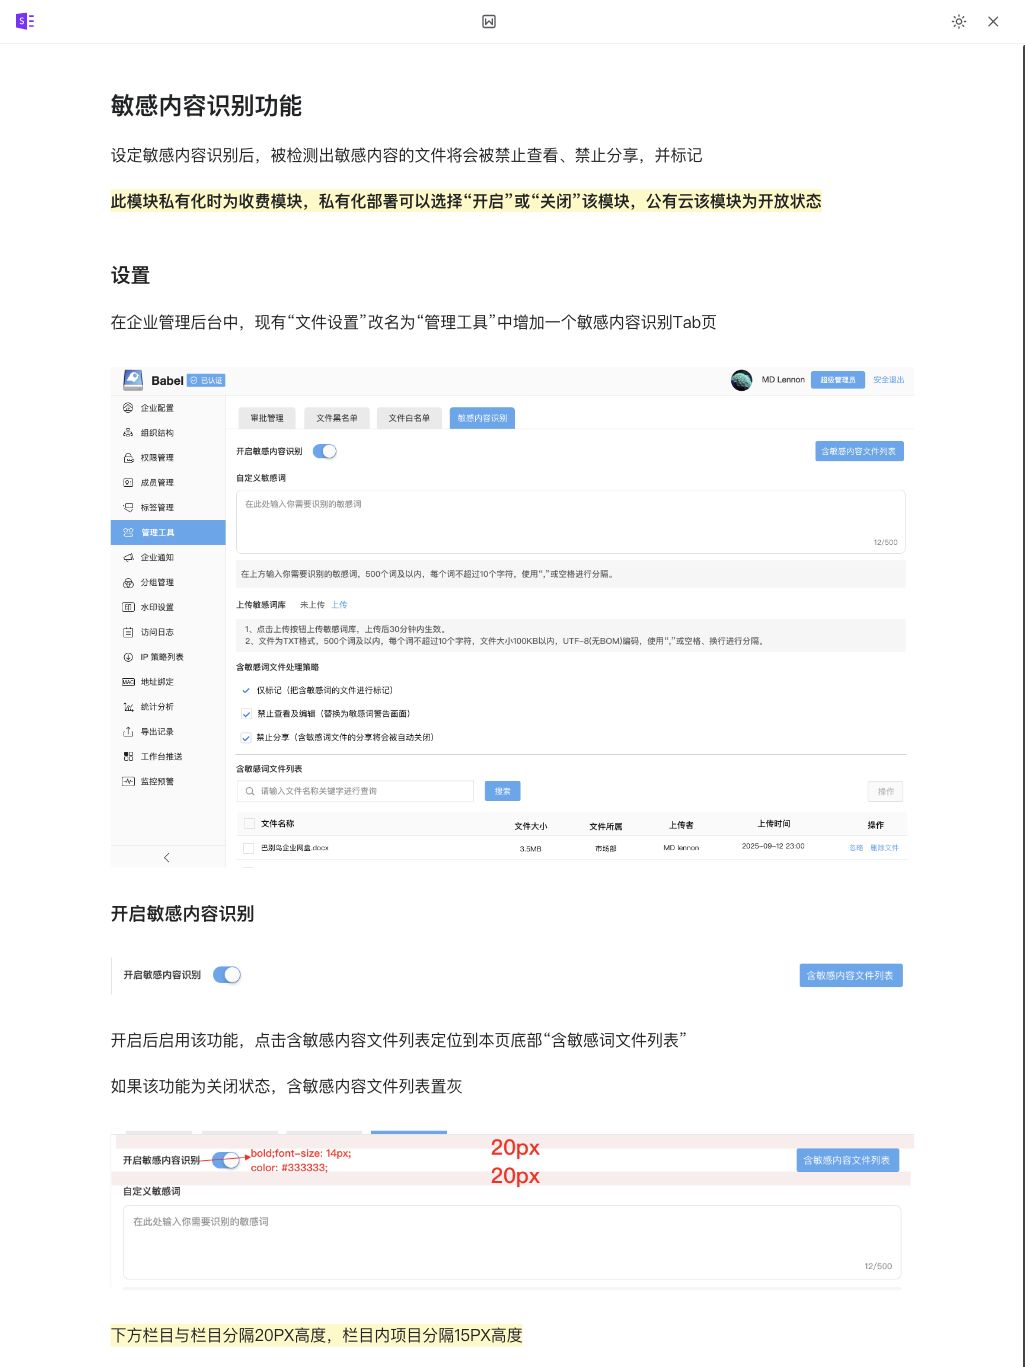This screenshot has width=1025, height=1367.
Task: Click the 分组管理 sidebar icon
Action: tap(128, 582)
